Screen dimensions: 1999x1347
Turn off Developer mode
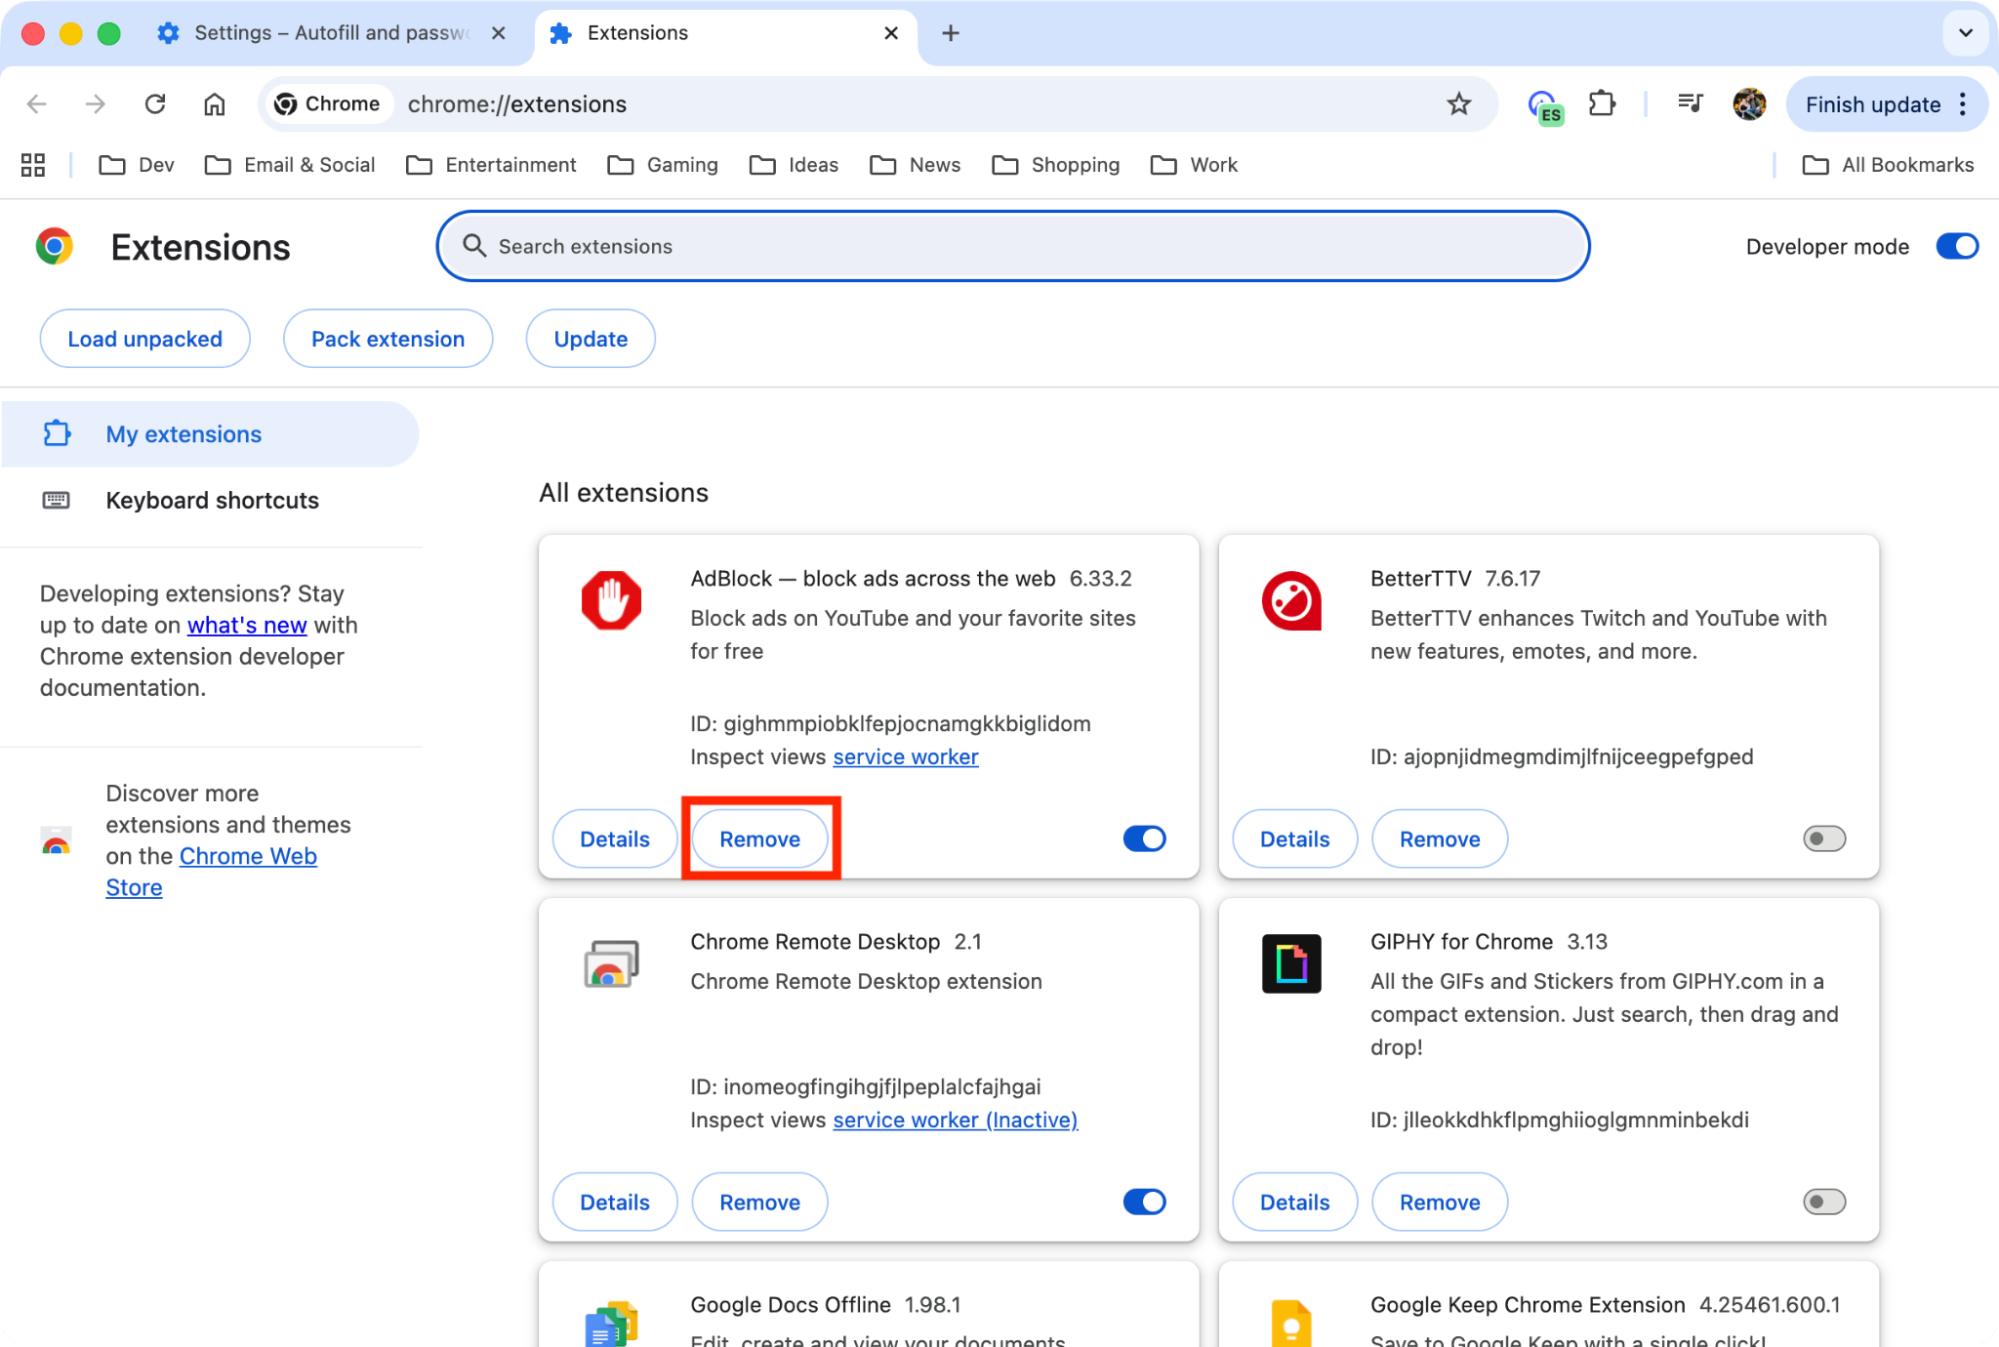coord(1956,246)
